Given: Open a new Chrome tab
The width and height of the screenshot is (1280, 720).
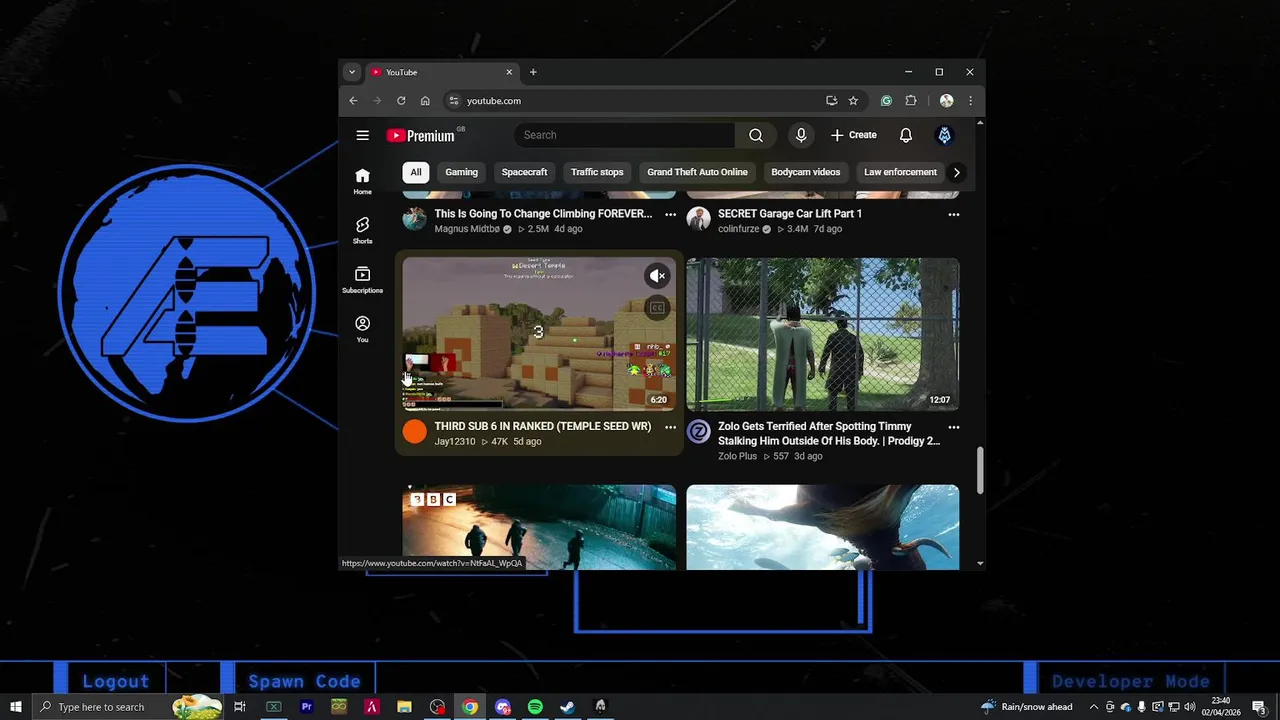Looking at the screenshot, I should pyautogui.click(x=533, y=72).
